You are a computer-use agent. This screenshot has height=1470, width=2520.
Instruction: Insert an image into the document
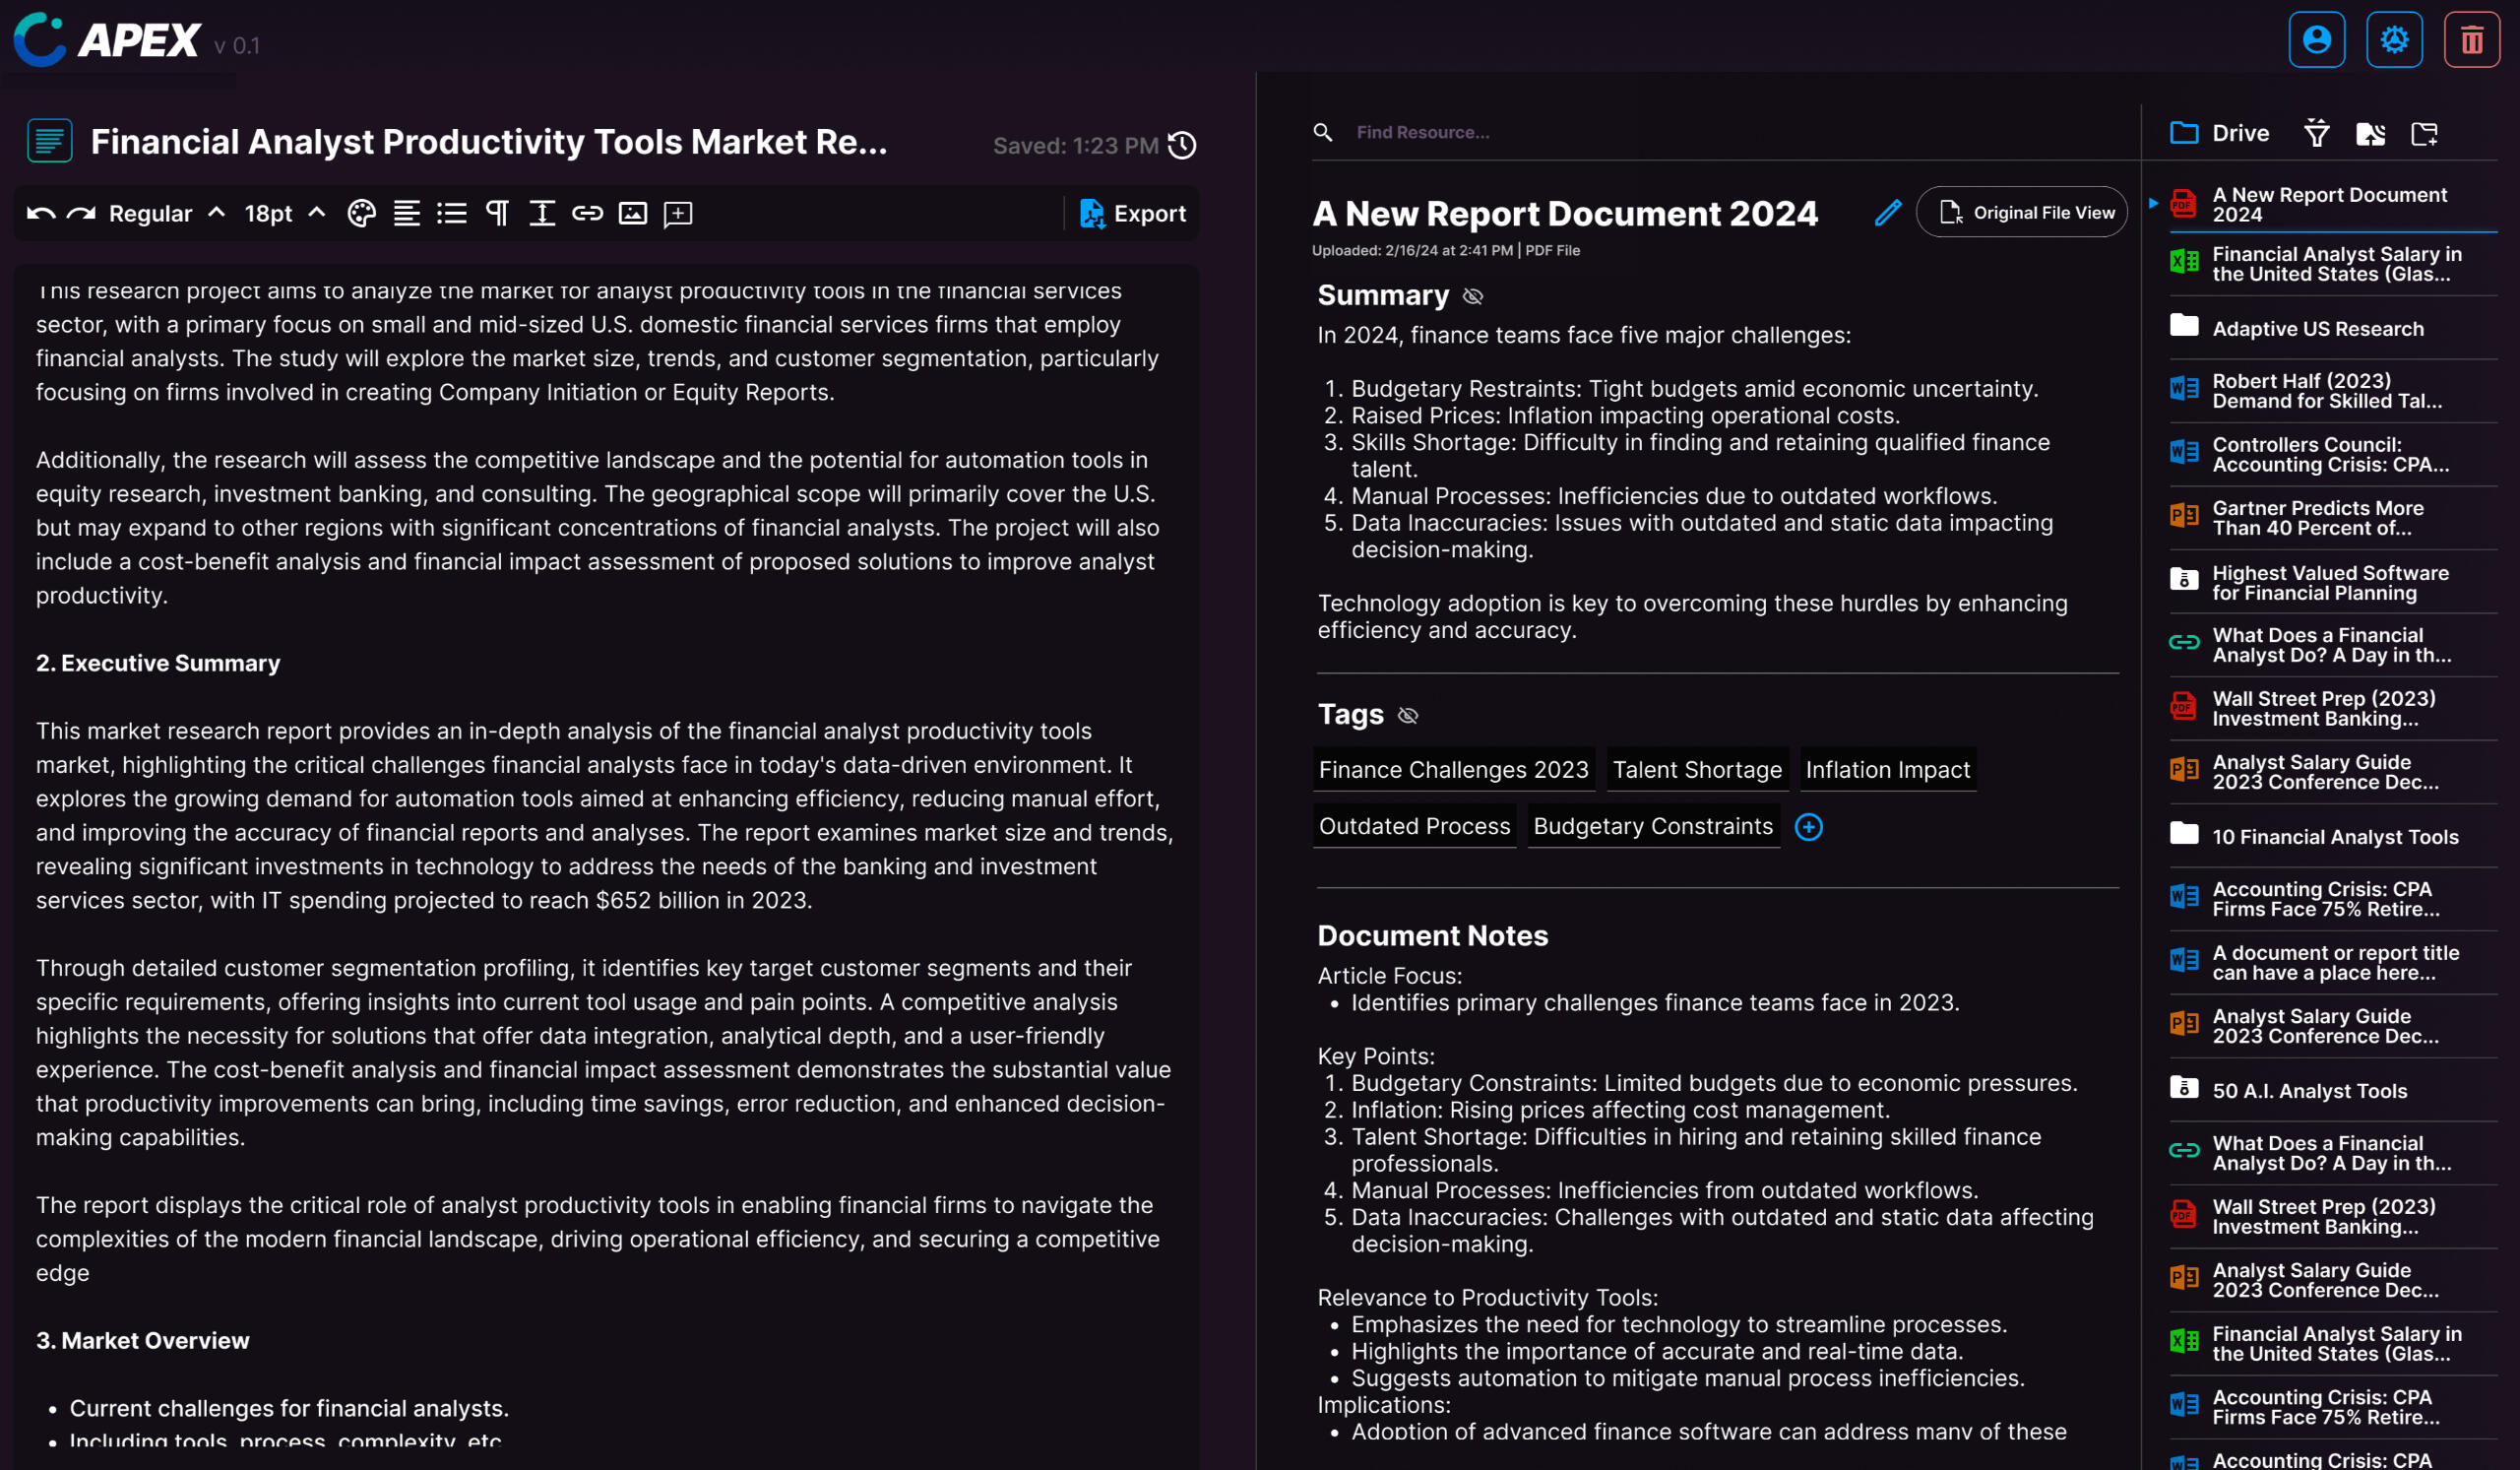pos(633,213)
